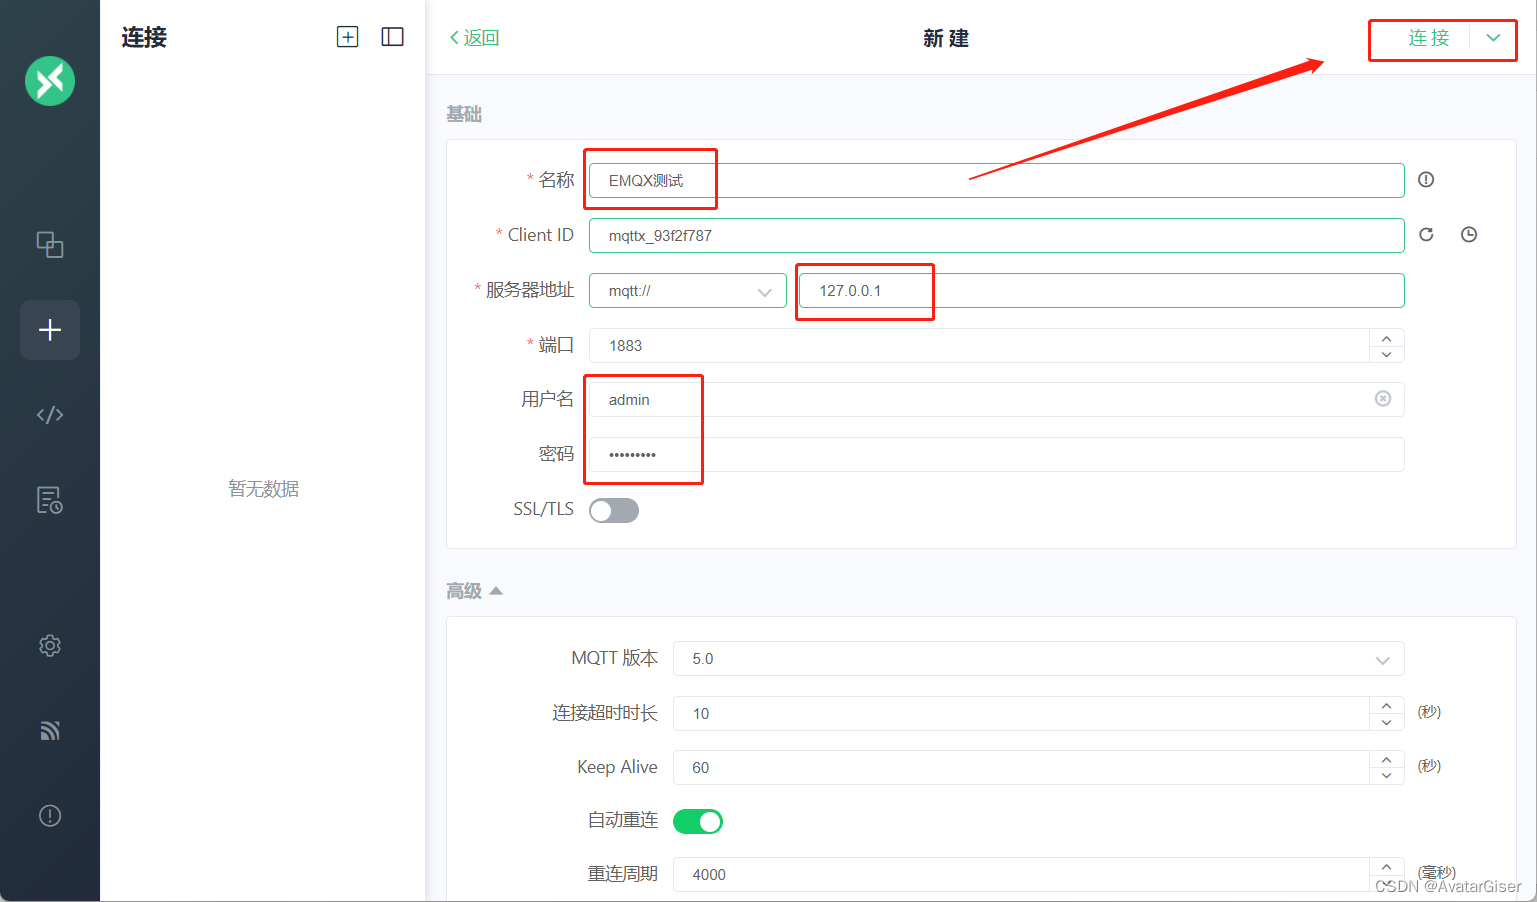Focus the host address 127.0.0.1 field

[x=1102, y=291]
